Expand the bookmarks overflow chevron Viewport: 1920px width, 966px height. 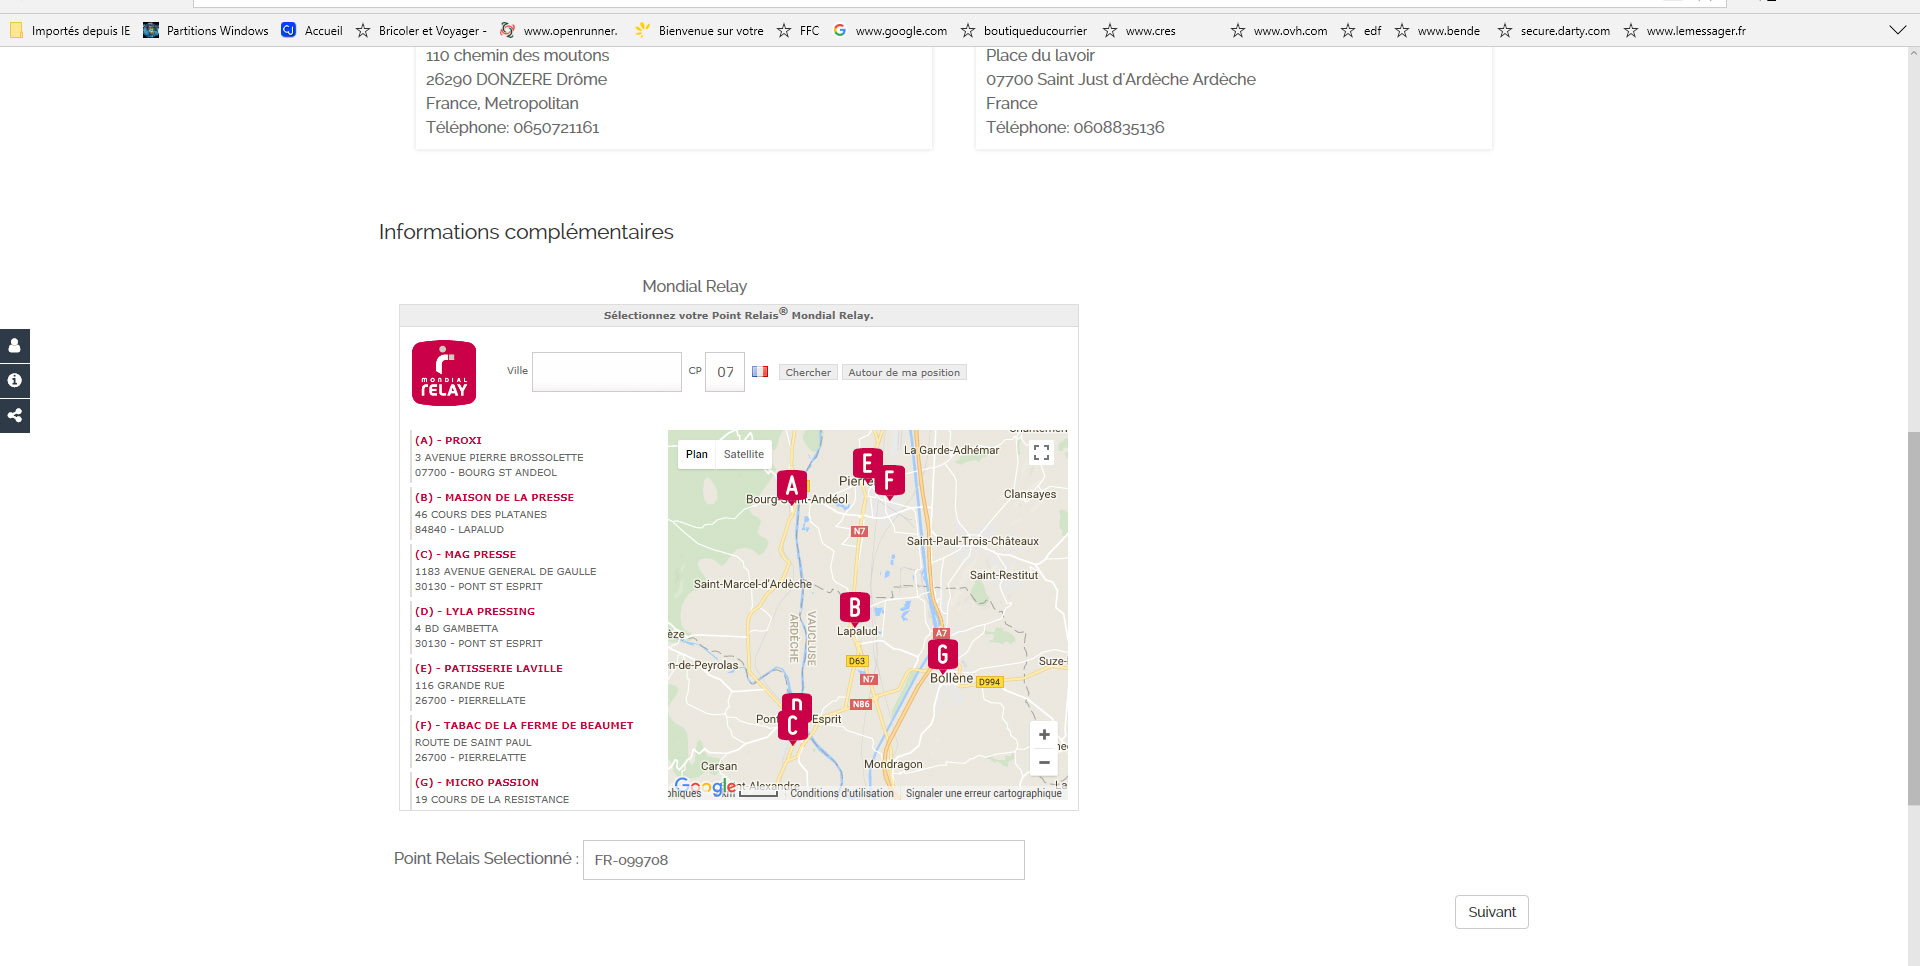point(1897,30)
